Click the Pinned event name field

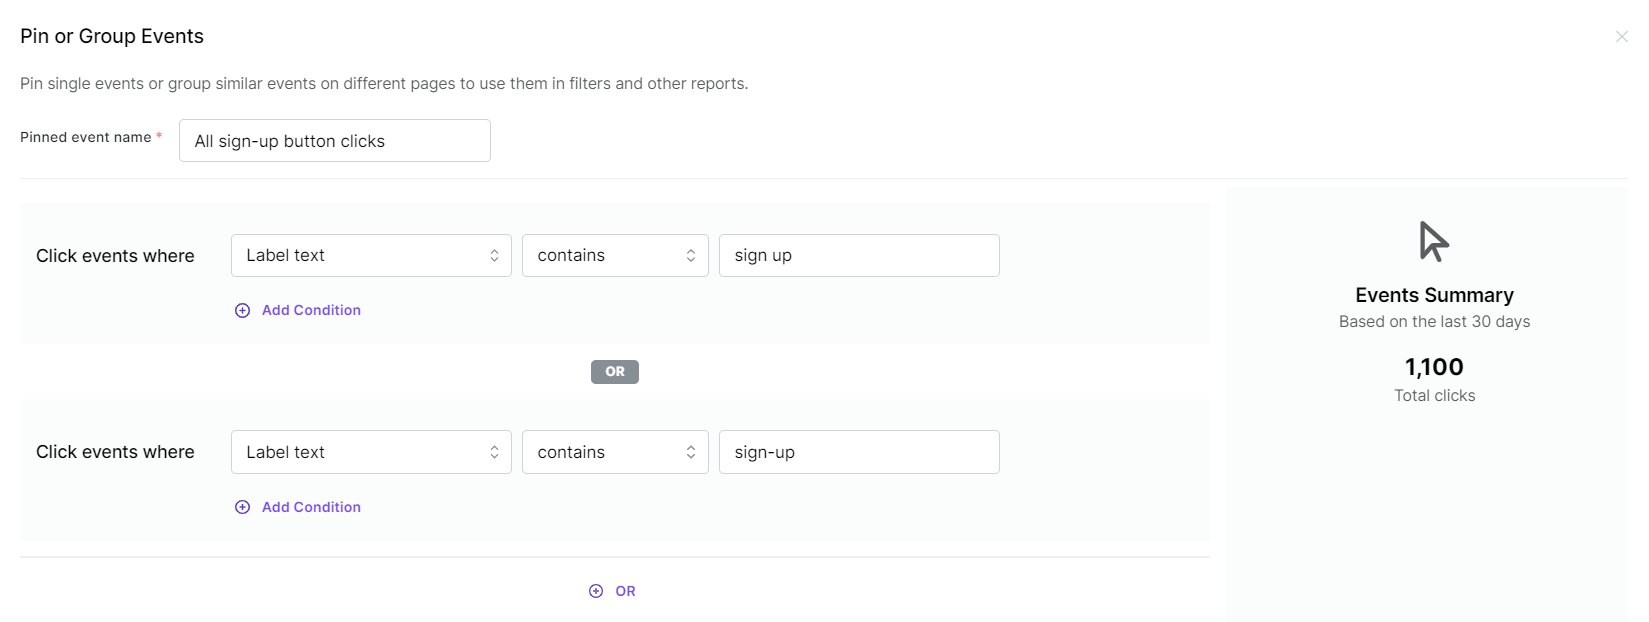[x=334, y=141]
